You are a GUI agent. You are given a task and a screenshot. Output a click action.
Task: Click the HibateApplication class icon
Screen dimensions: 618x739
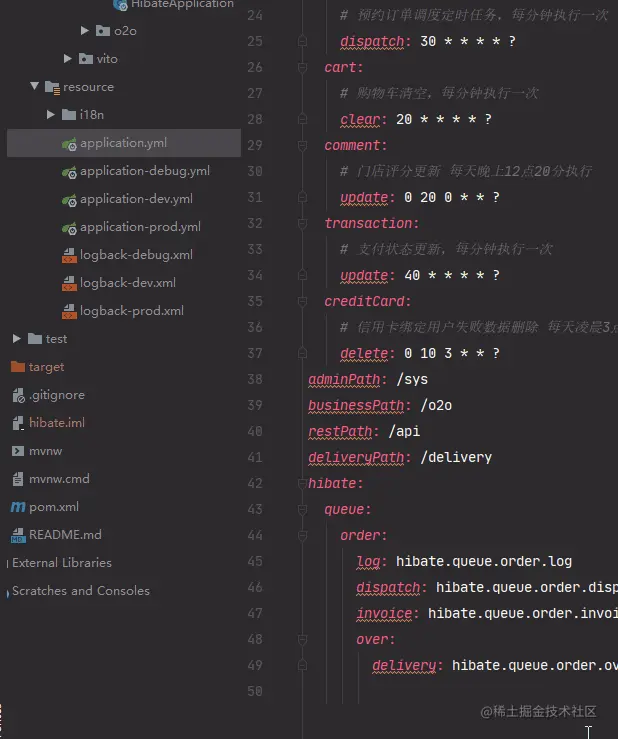coord(120,4)
